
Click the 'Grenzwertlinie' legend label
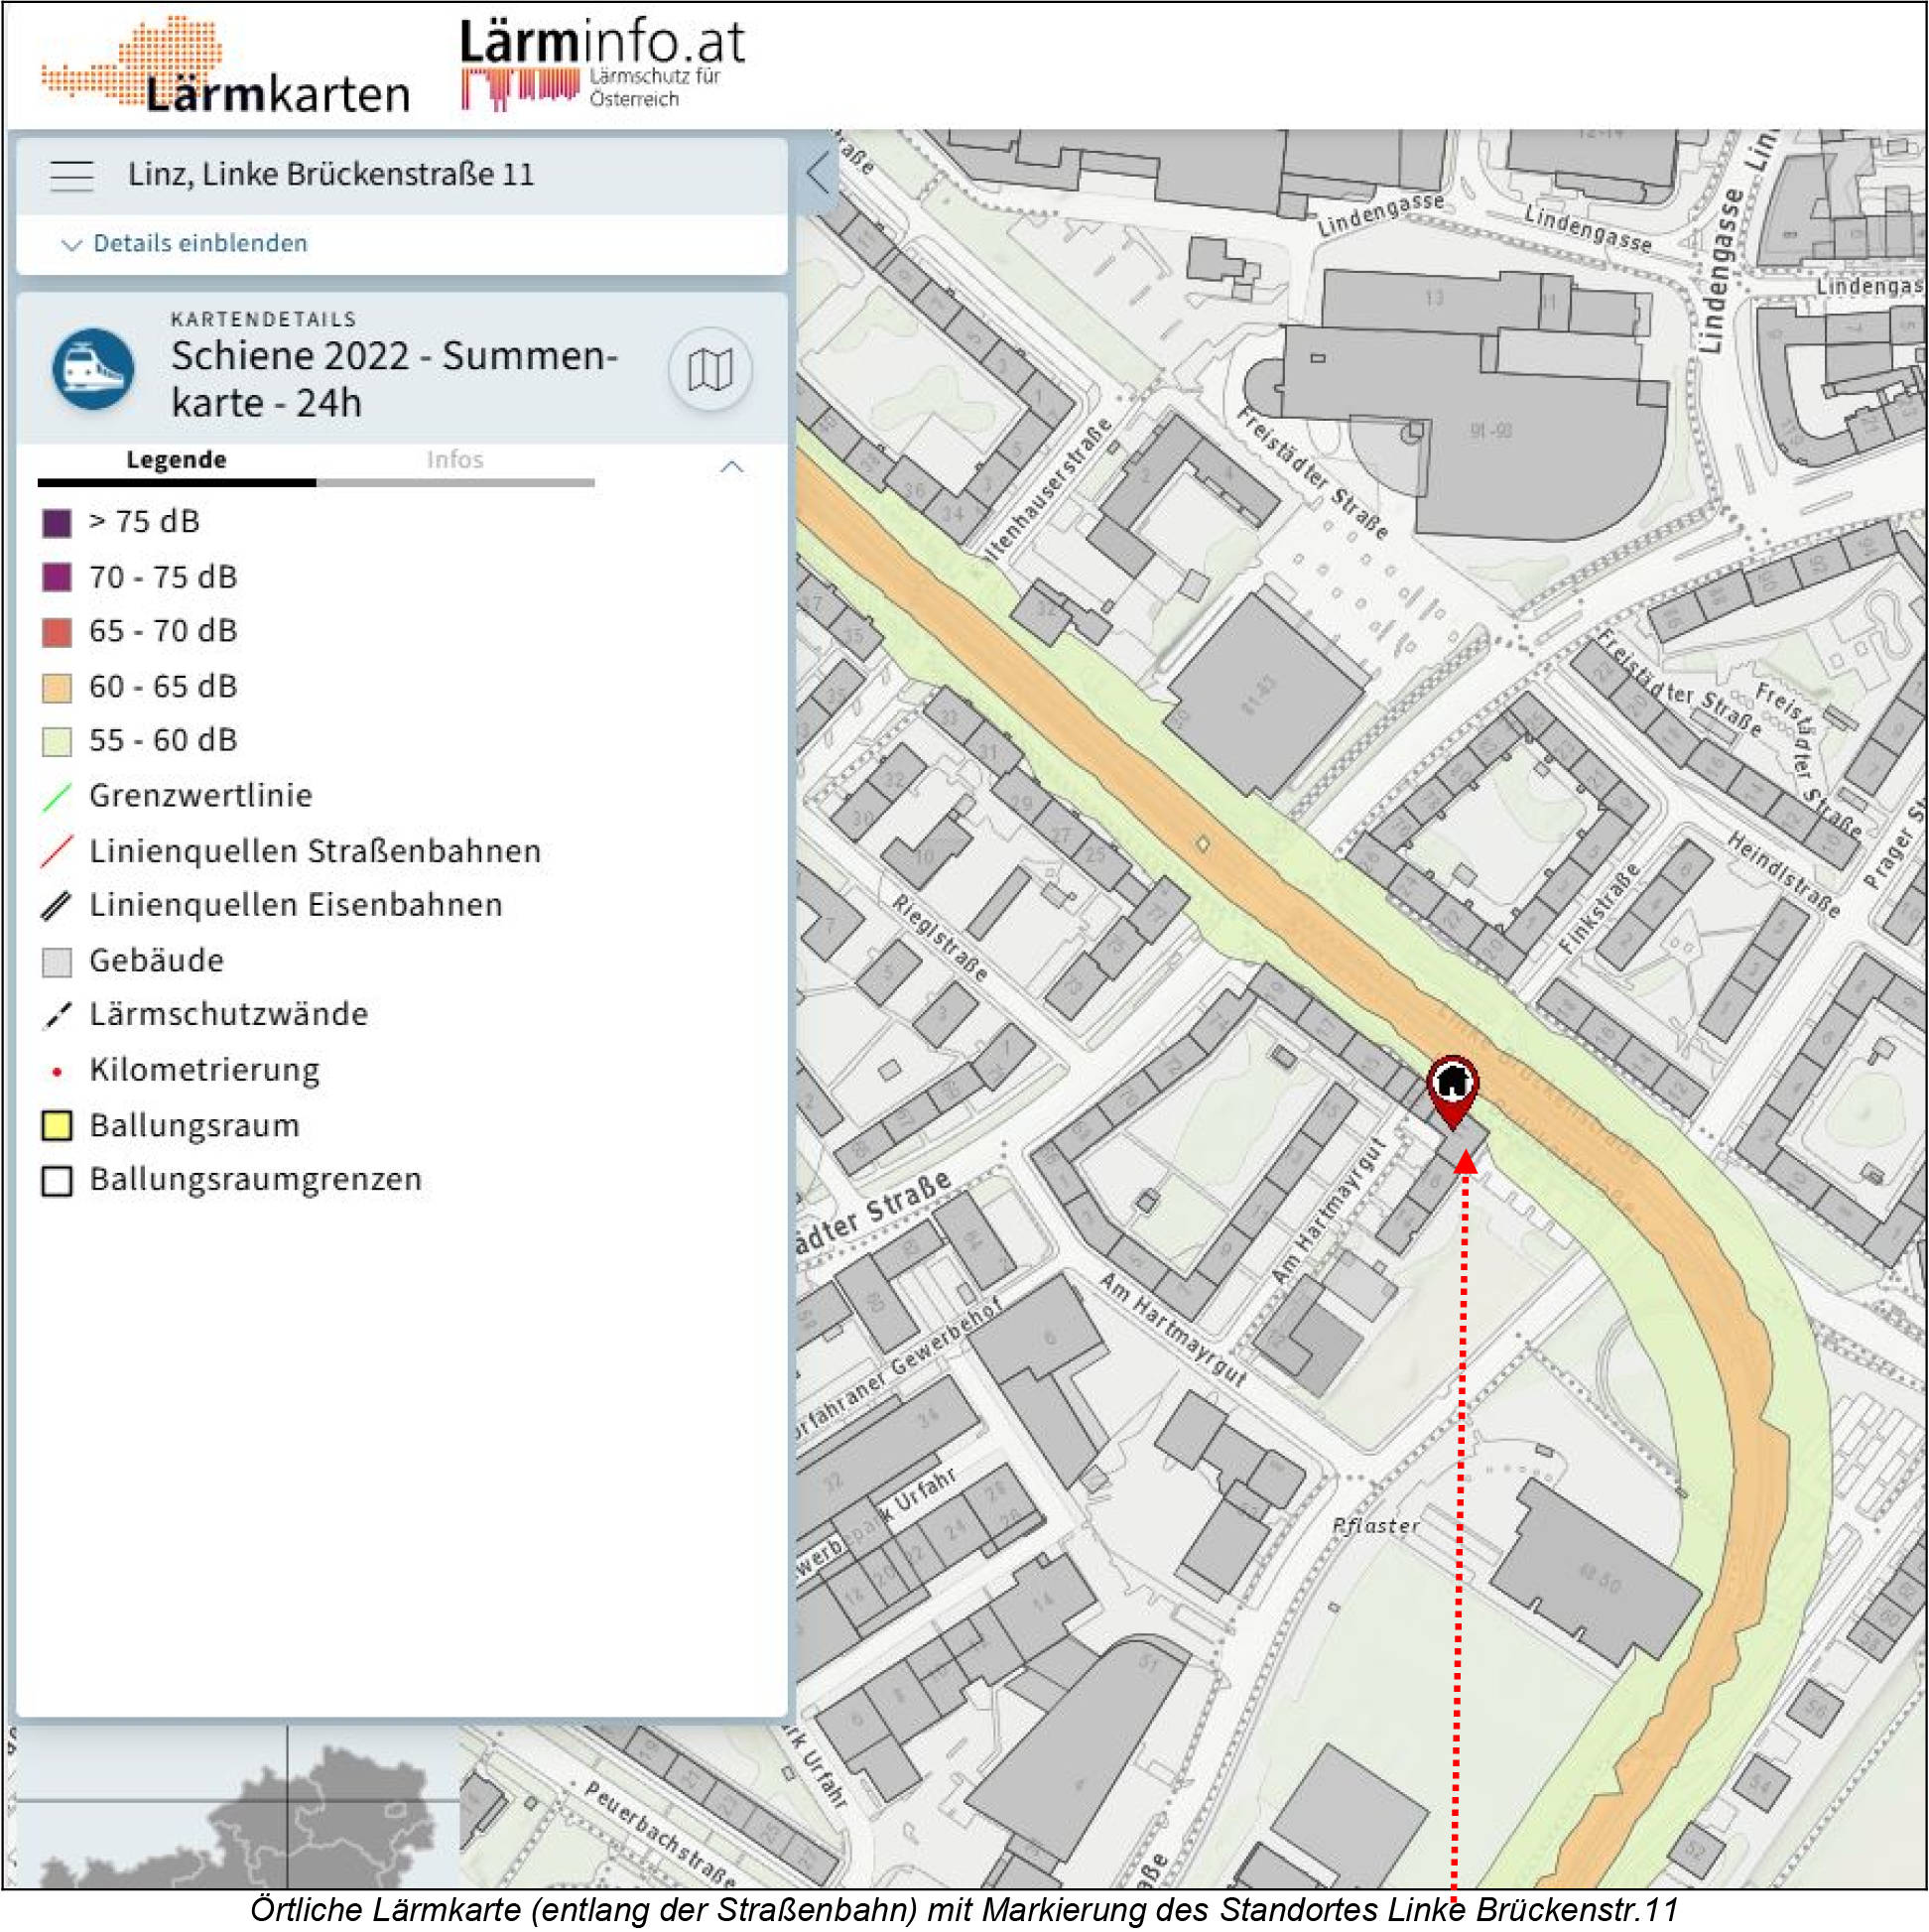point(201,796)
